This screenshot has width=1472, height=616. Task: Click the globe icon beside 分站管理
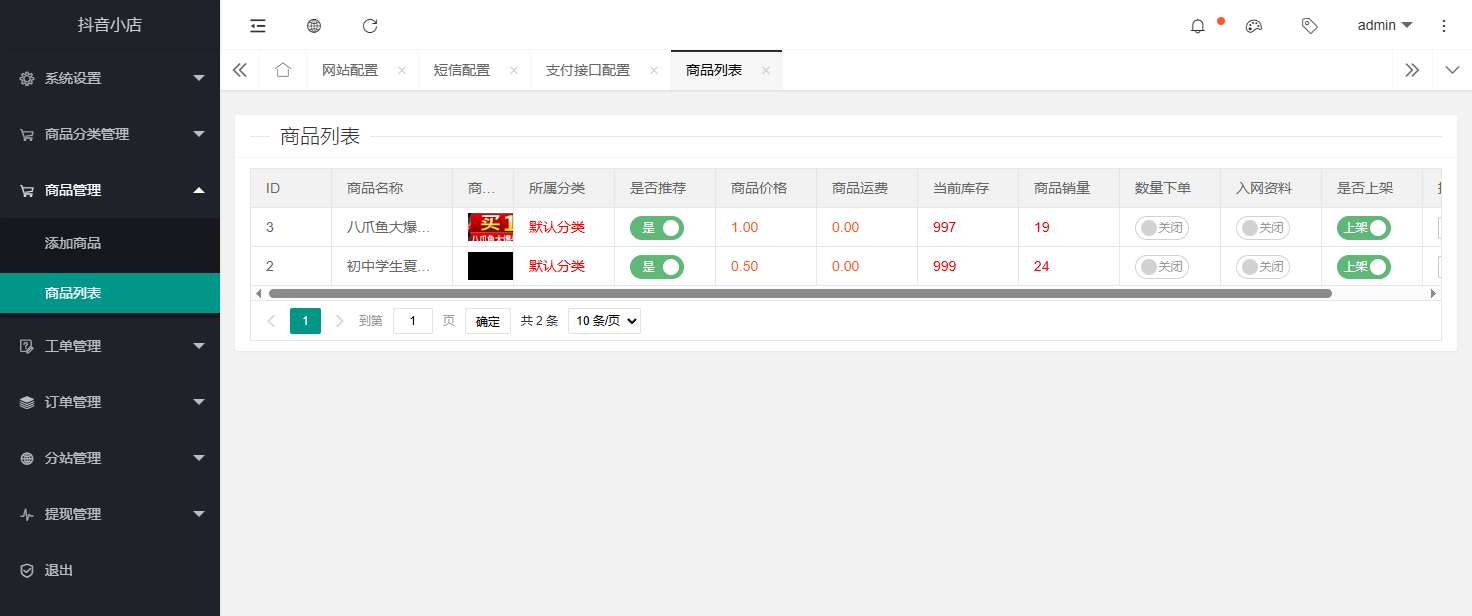pyautogui.click(x=27, y=458)
